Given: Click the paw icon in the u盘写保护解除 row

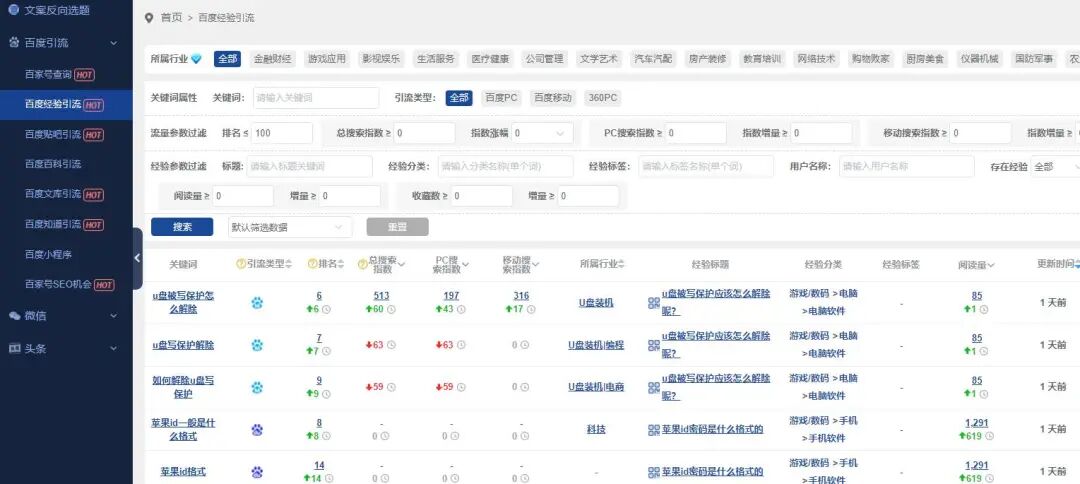Looking at the screenshot, I should click(257, 345).
